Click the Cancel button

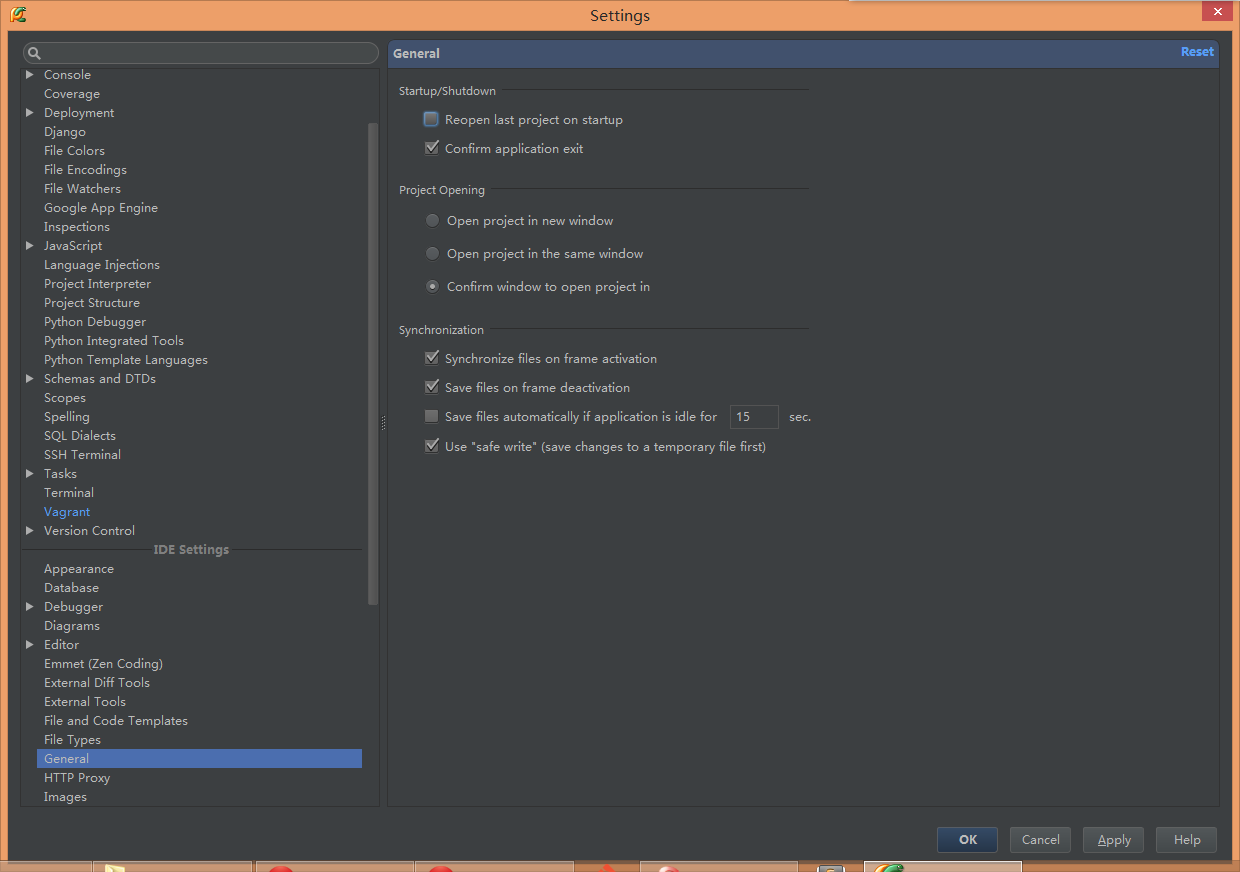click(1040, 840)
